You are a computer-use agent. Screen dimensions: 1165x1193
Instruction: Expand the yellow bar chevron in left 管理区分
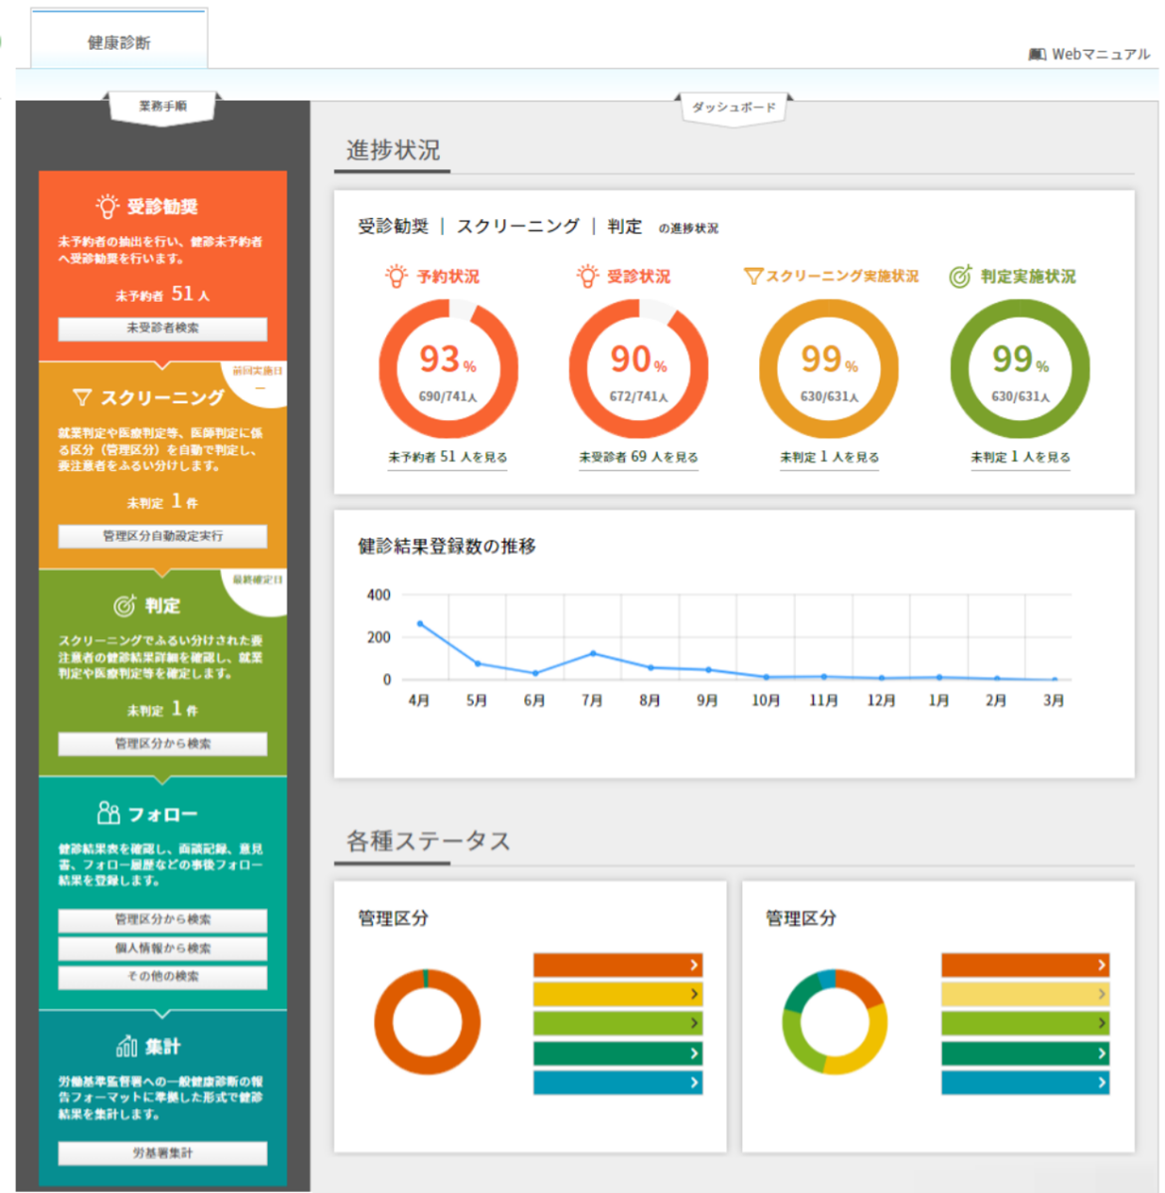694,994
